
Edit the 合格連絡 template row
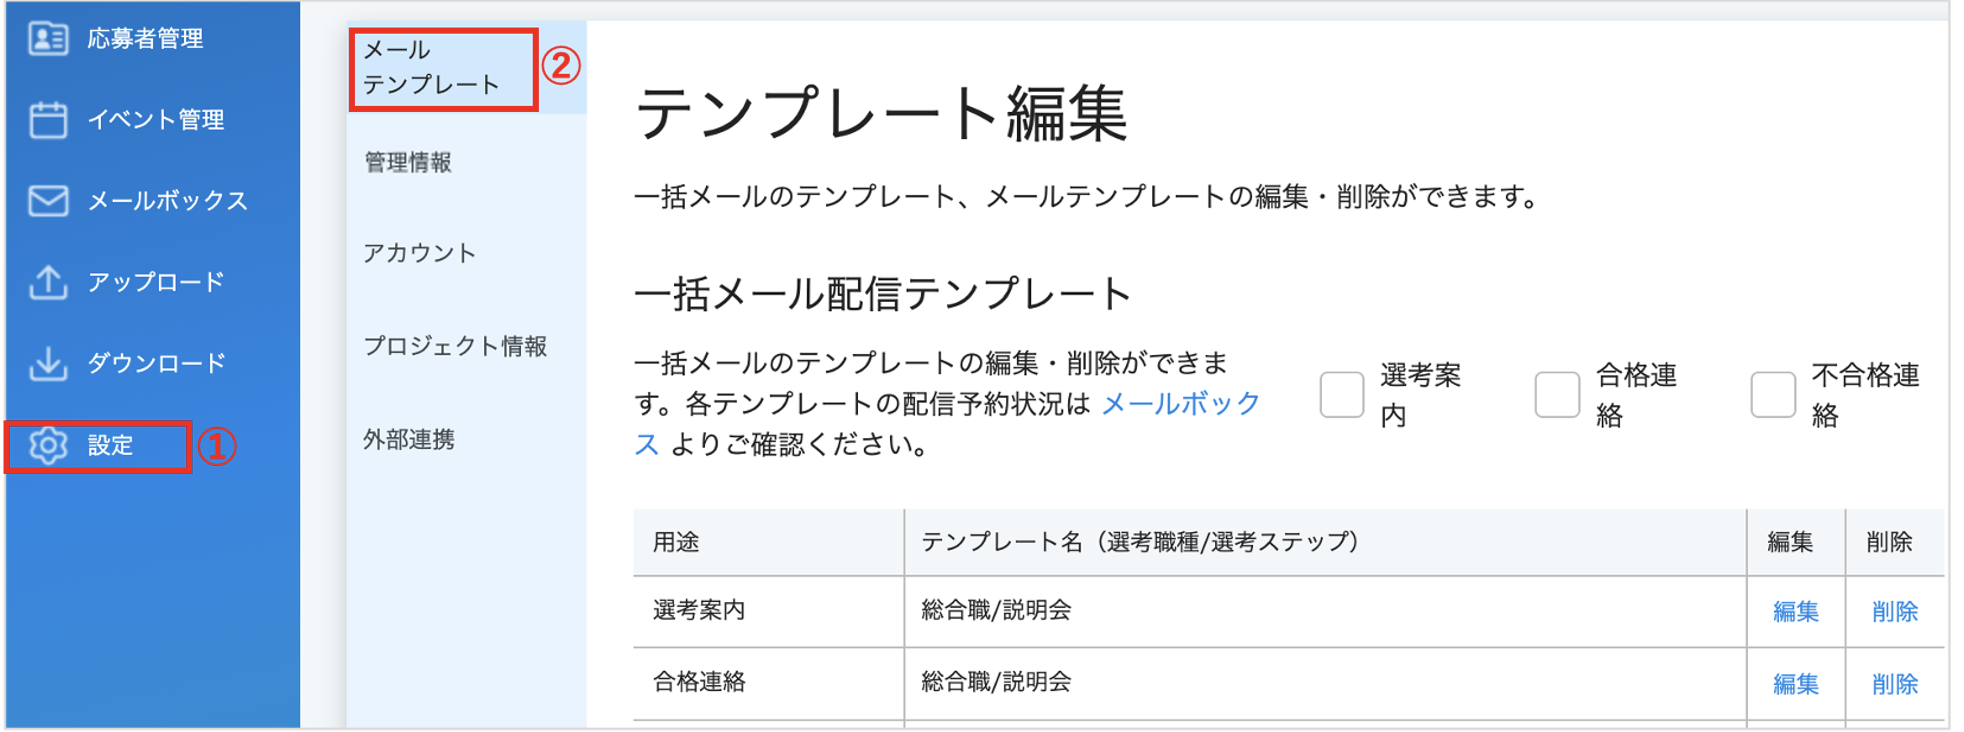1795,684
